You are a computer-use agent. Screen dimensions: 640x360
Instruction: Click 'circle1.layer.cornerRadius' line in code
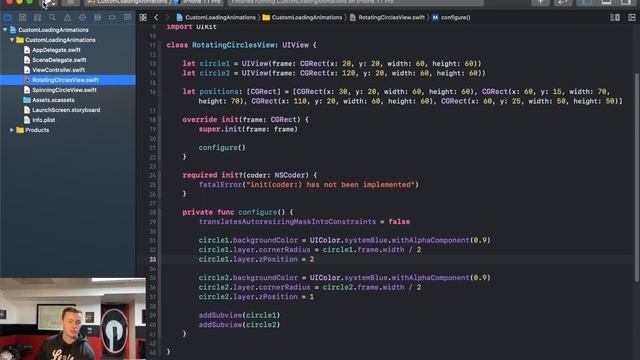click(310, 249)
